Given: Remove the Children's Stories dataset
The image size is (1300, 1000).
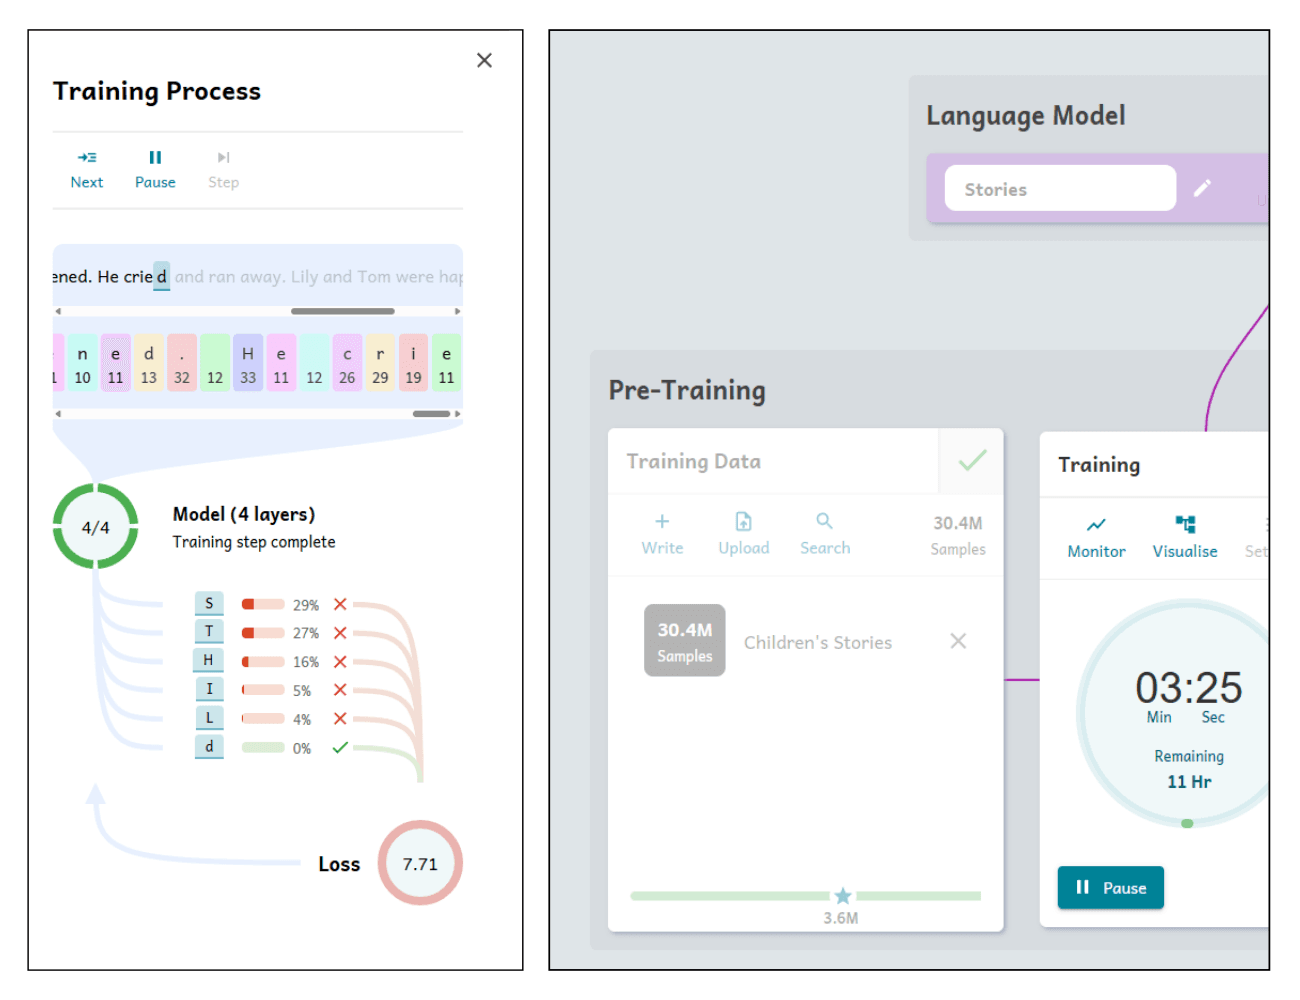Looking at the screenshot, I should [958, 641].
